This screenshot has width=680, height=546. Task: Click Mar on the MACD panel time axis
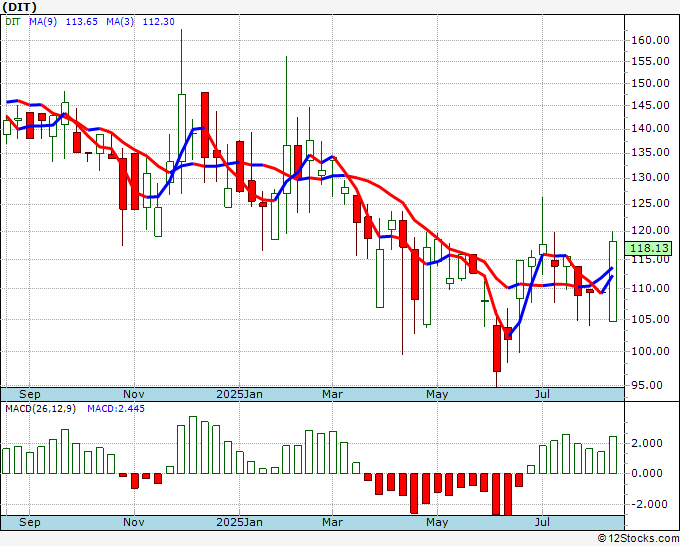[x=332, y=522]
